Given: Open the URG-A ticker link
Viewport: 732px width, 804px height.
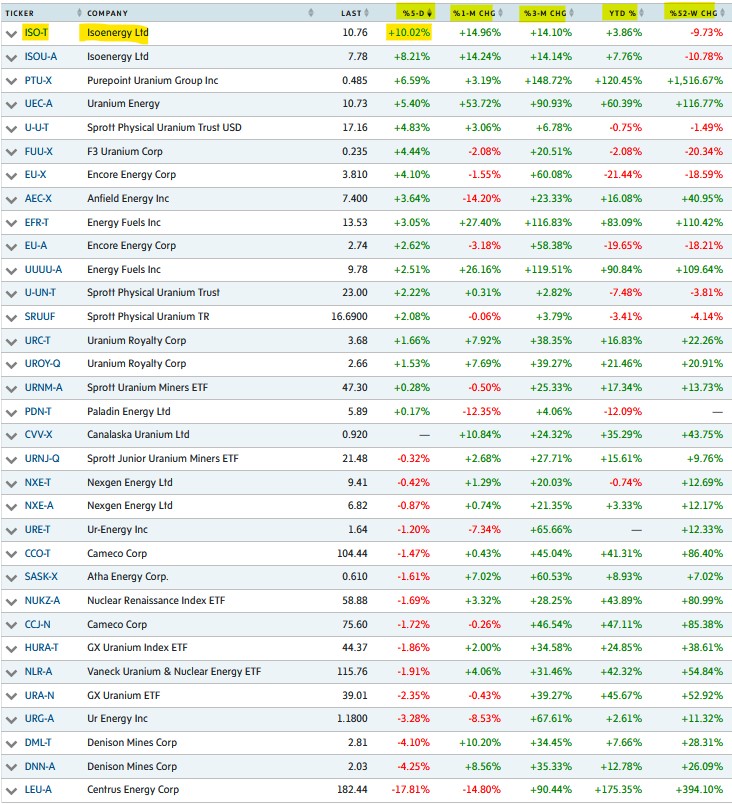Looking at the screenshot, I should coord(39,719).
